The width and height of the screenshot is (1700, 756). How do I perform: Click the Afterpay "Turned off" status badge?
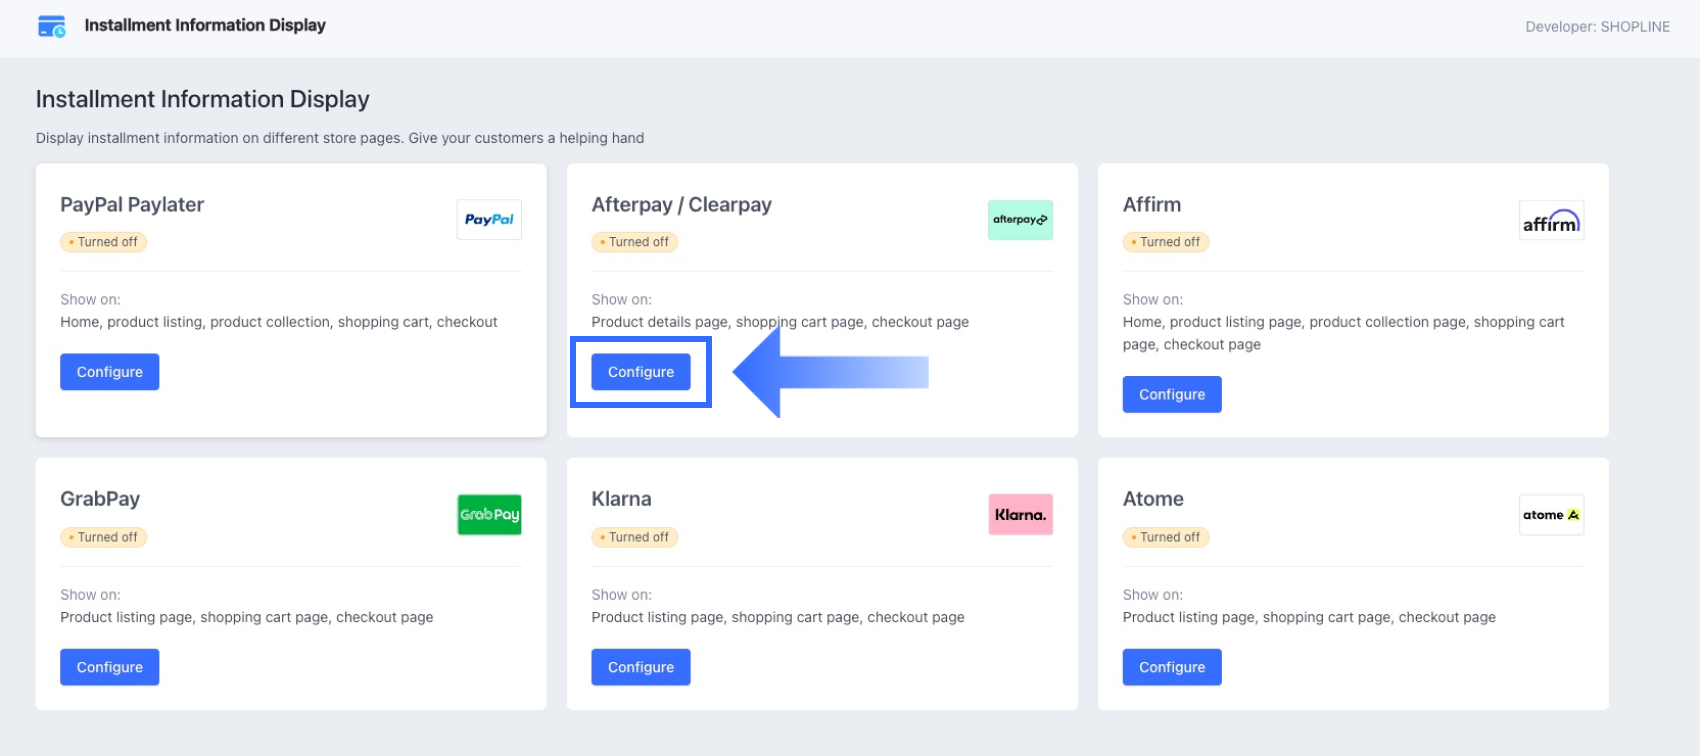(x=635, y=242)
